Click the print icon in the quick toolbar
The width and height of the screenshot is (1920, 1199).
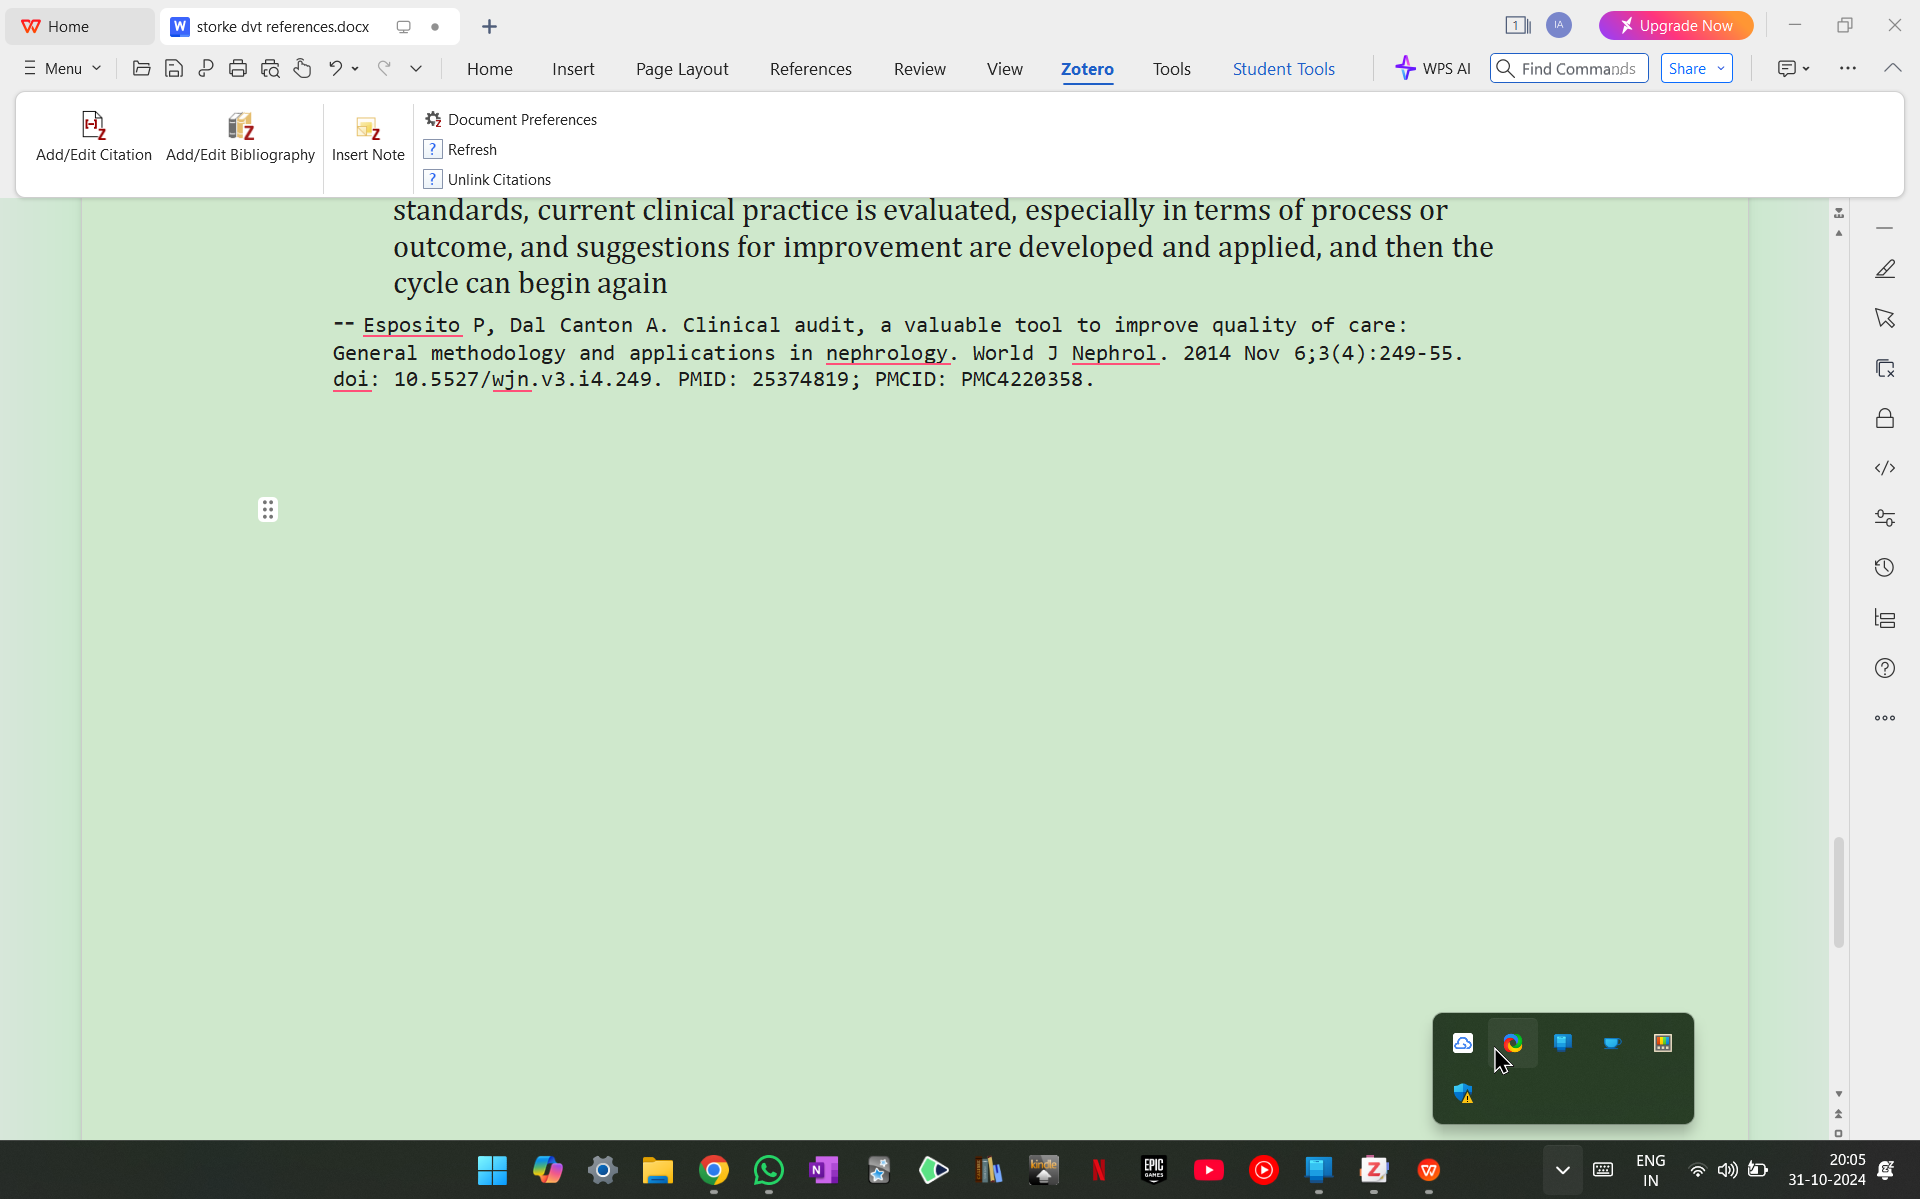pos(238,69)
